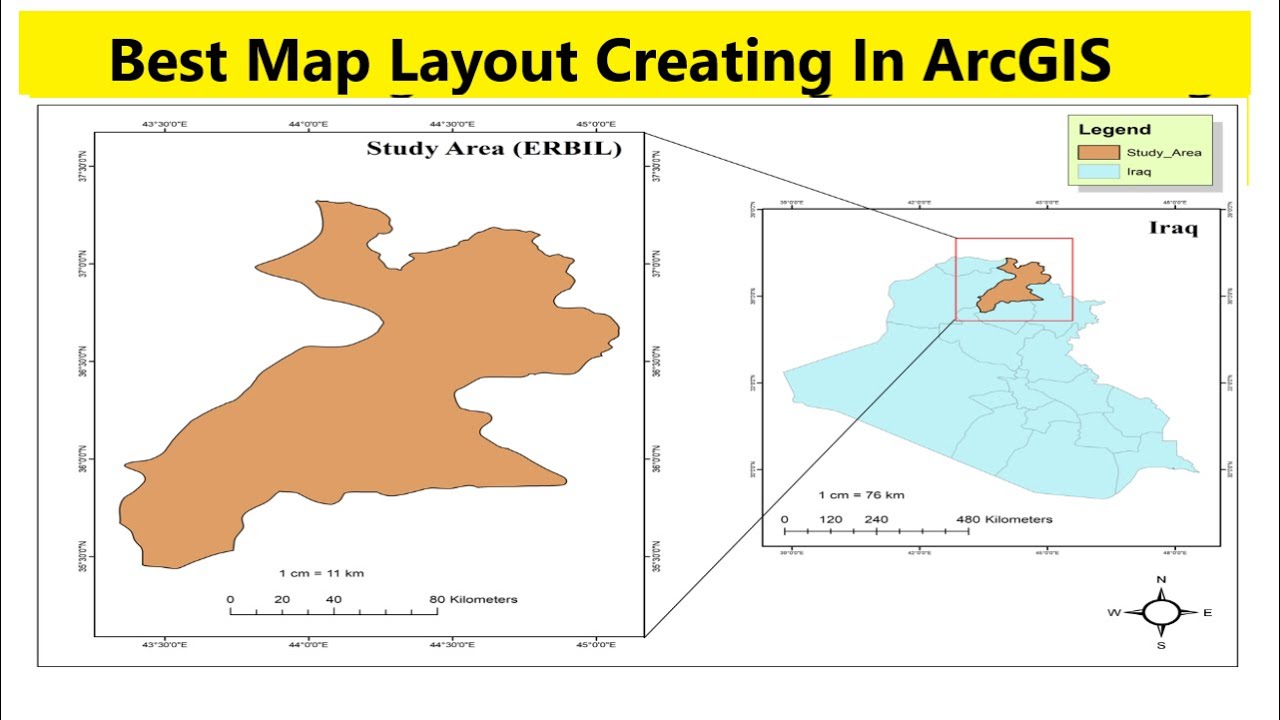Select the light blue Iraq legend swatch
1280x720 pixels.
pyautogui.click(x=1097, y=172)
